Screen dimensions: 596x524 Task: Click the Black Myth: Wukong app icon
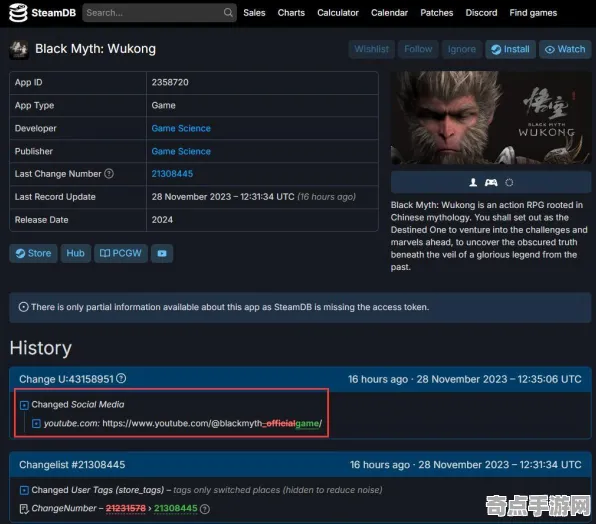pos(19,50)
